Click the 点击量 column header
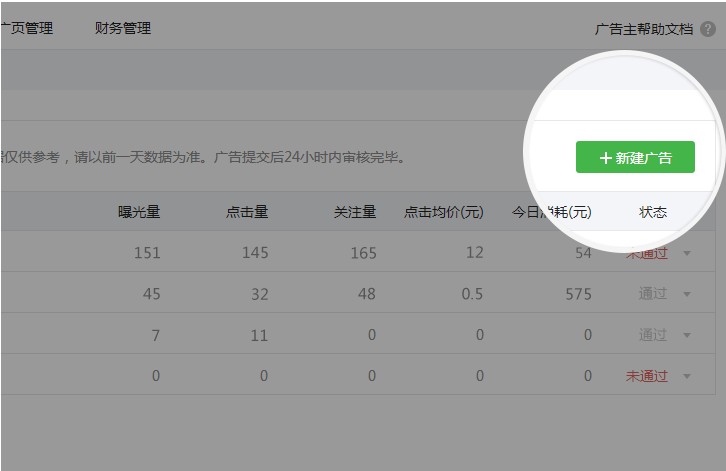 coord(247,212)
